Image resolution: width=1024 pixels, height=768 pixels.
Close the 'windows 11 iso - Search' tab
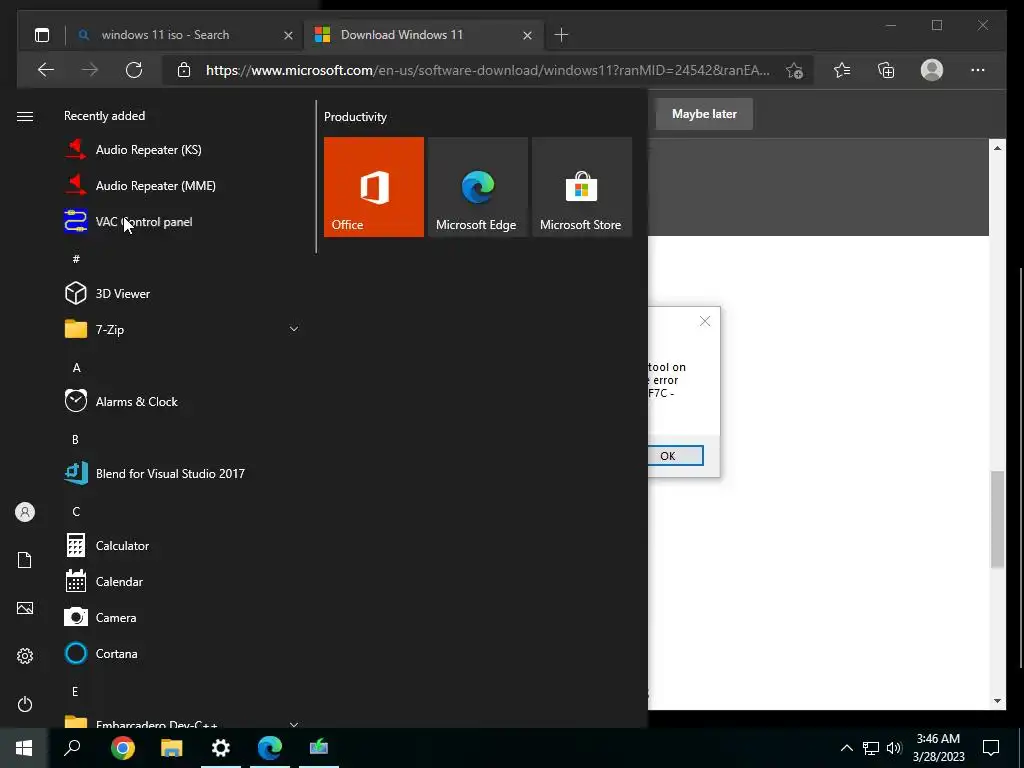click(288, 35)
